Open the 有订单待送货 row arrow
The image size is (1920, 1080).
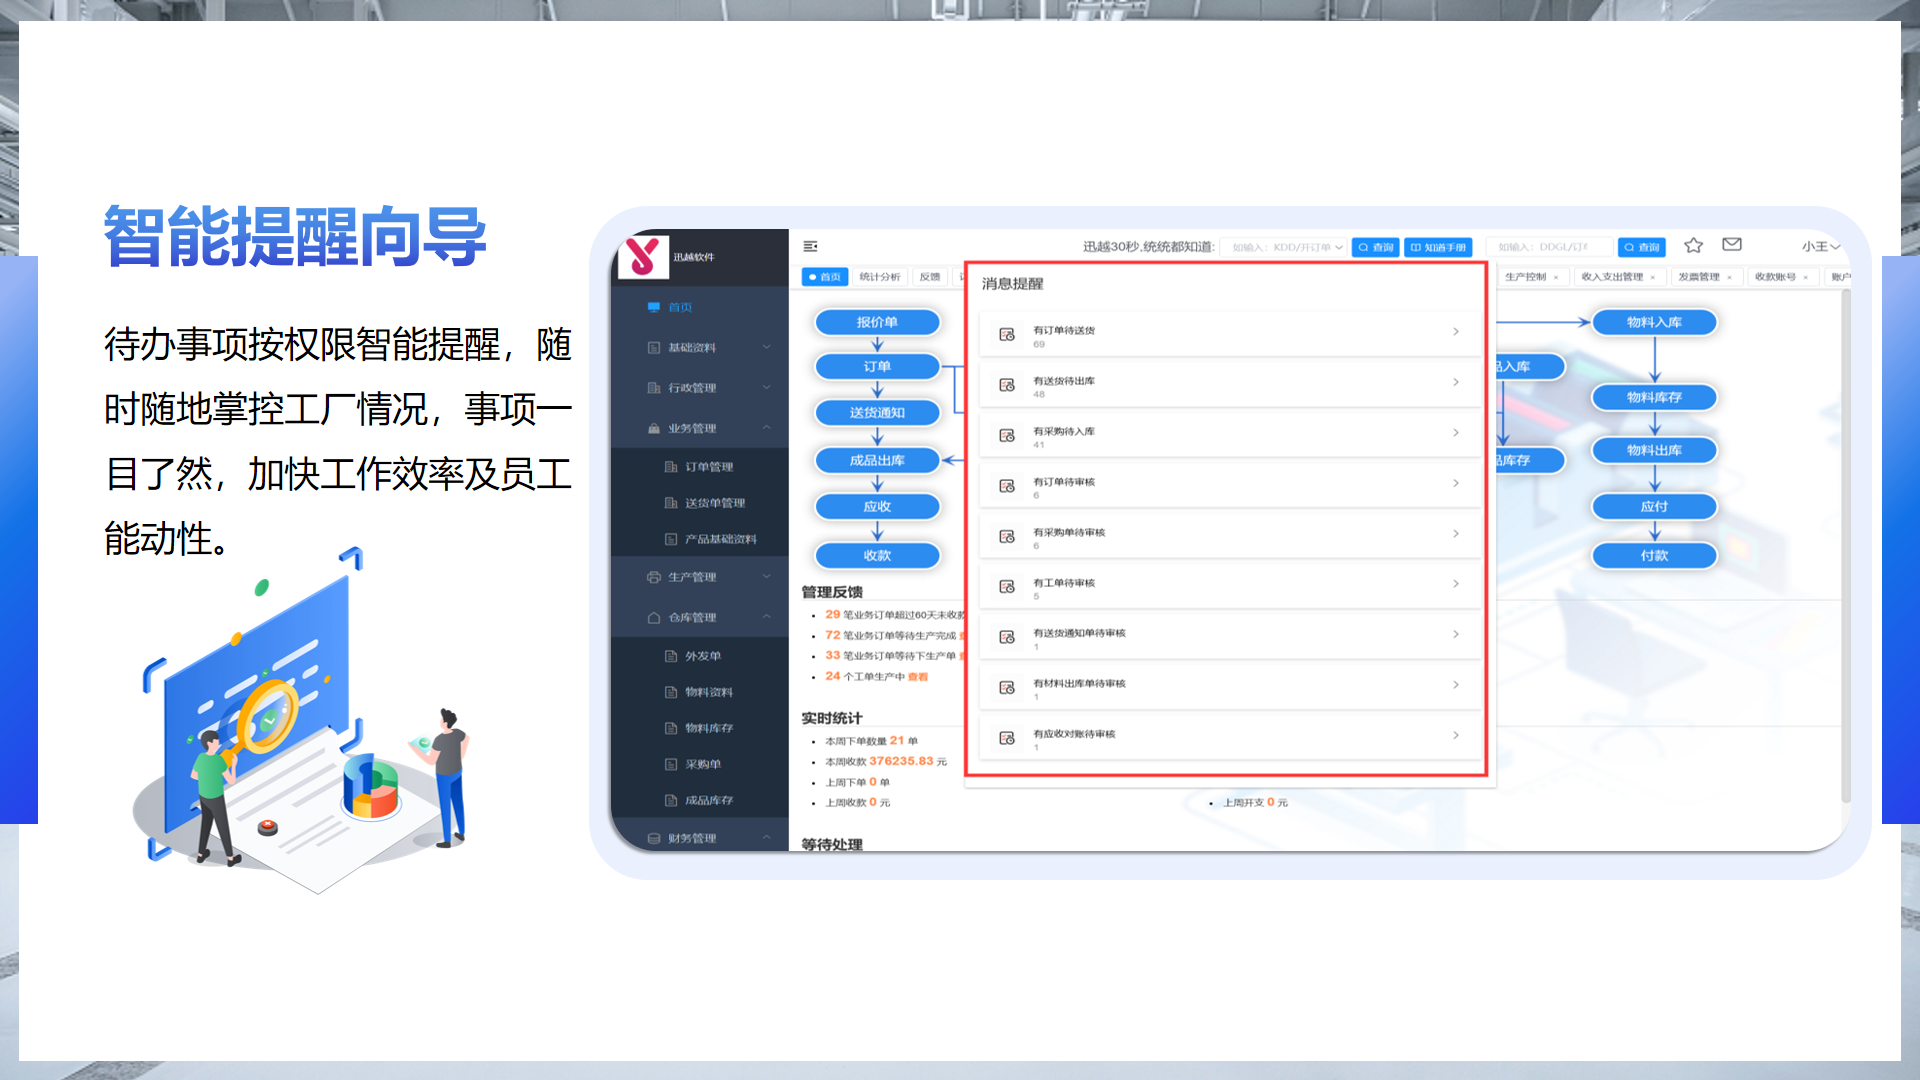(1455, 332)
